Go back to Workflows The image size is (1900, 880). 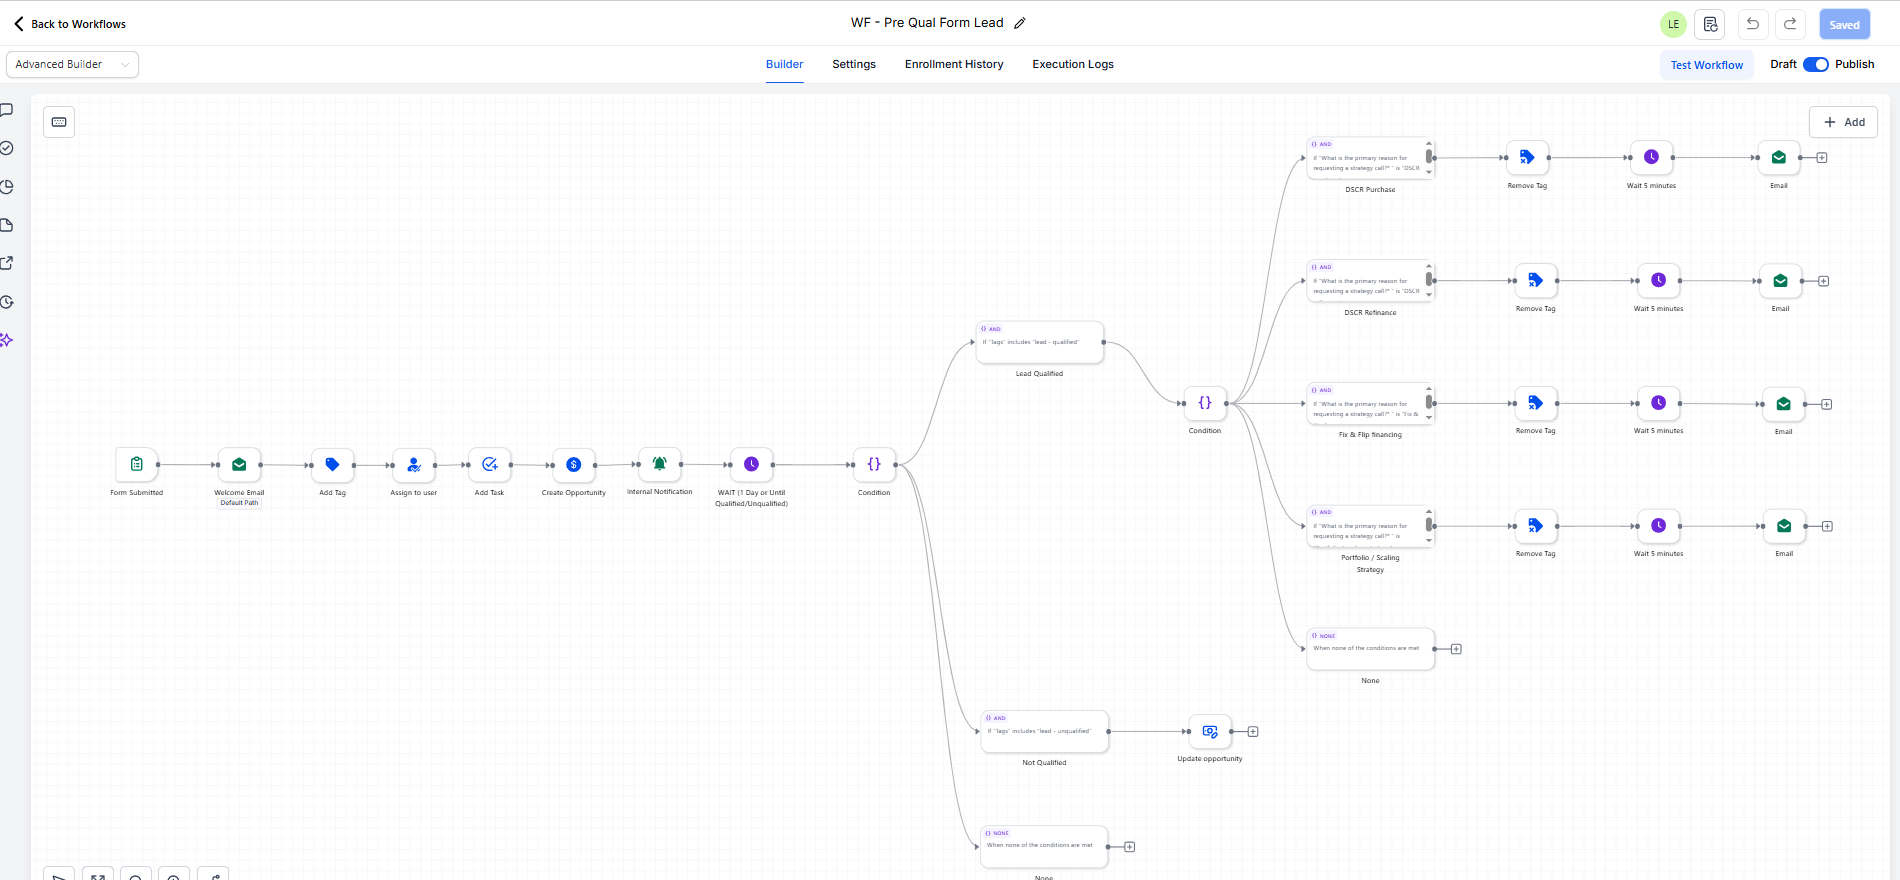[70, 24]
